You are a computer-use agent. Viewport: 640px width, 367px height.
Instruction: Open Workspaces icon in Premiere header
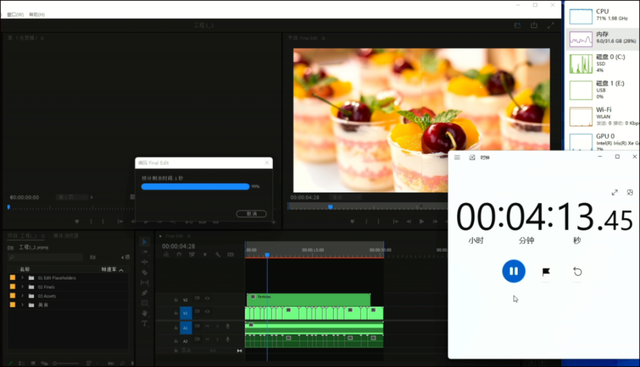coord(518,25)
